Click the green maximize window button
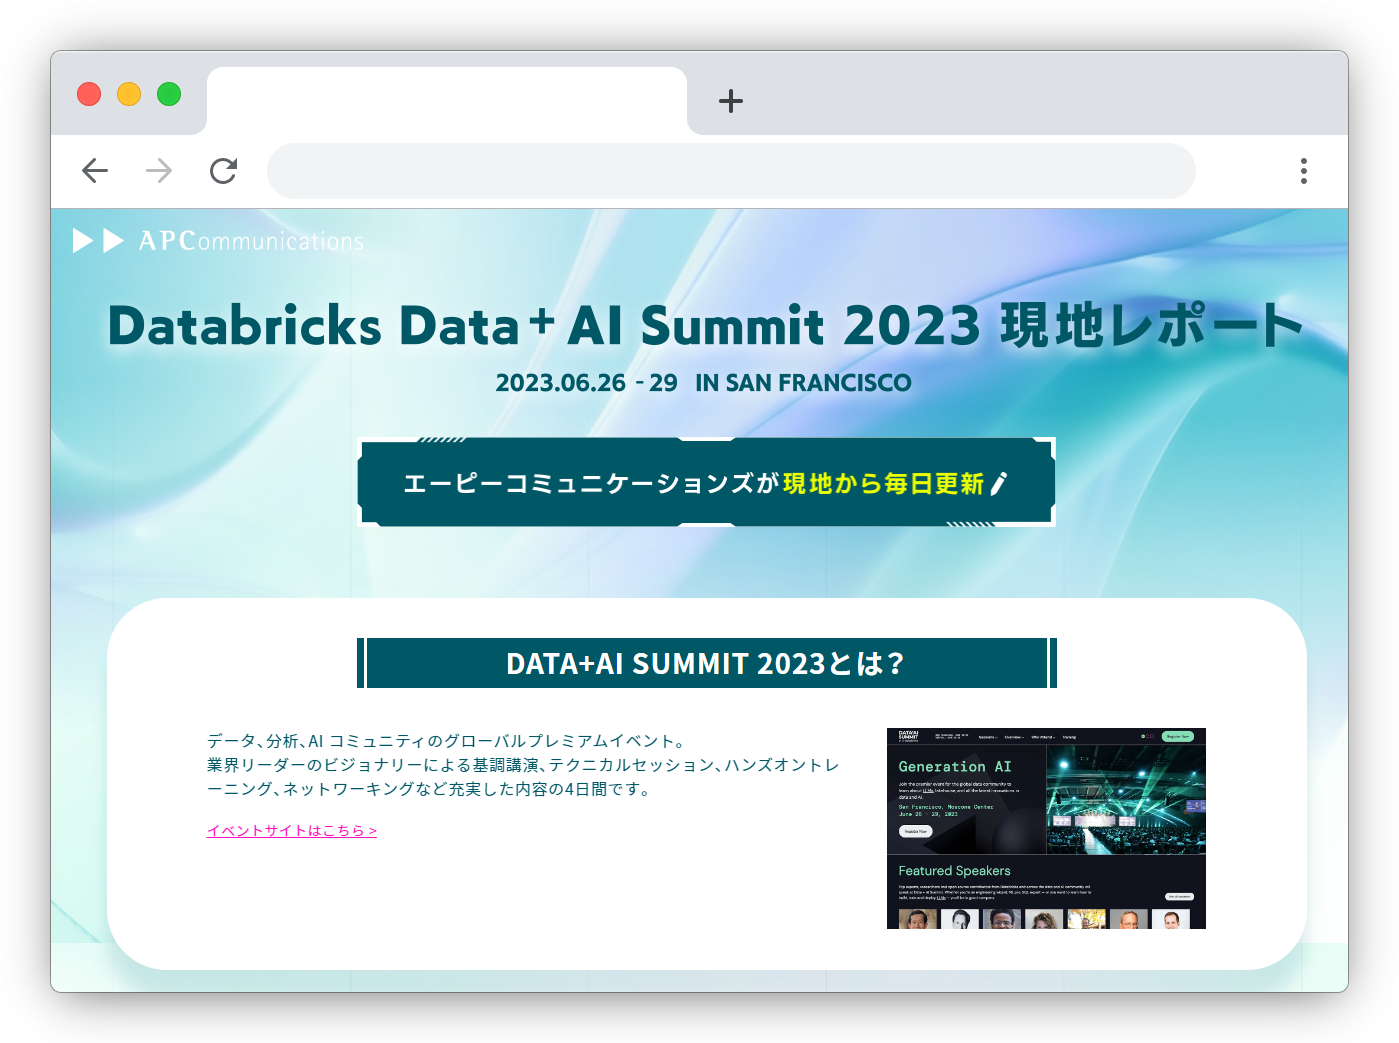The image size is (1399, 1043). pos(169,94)
